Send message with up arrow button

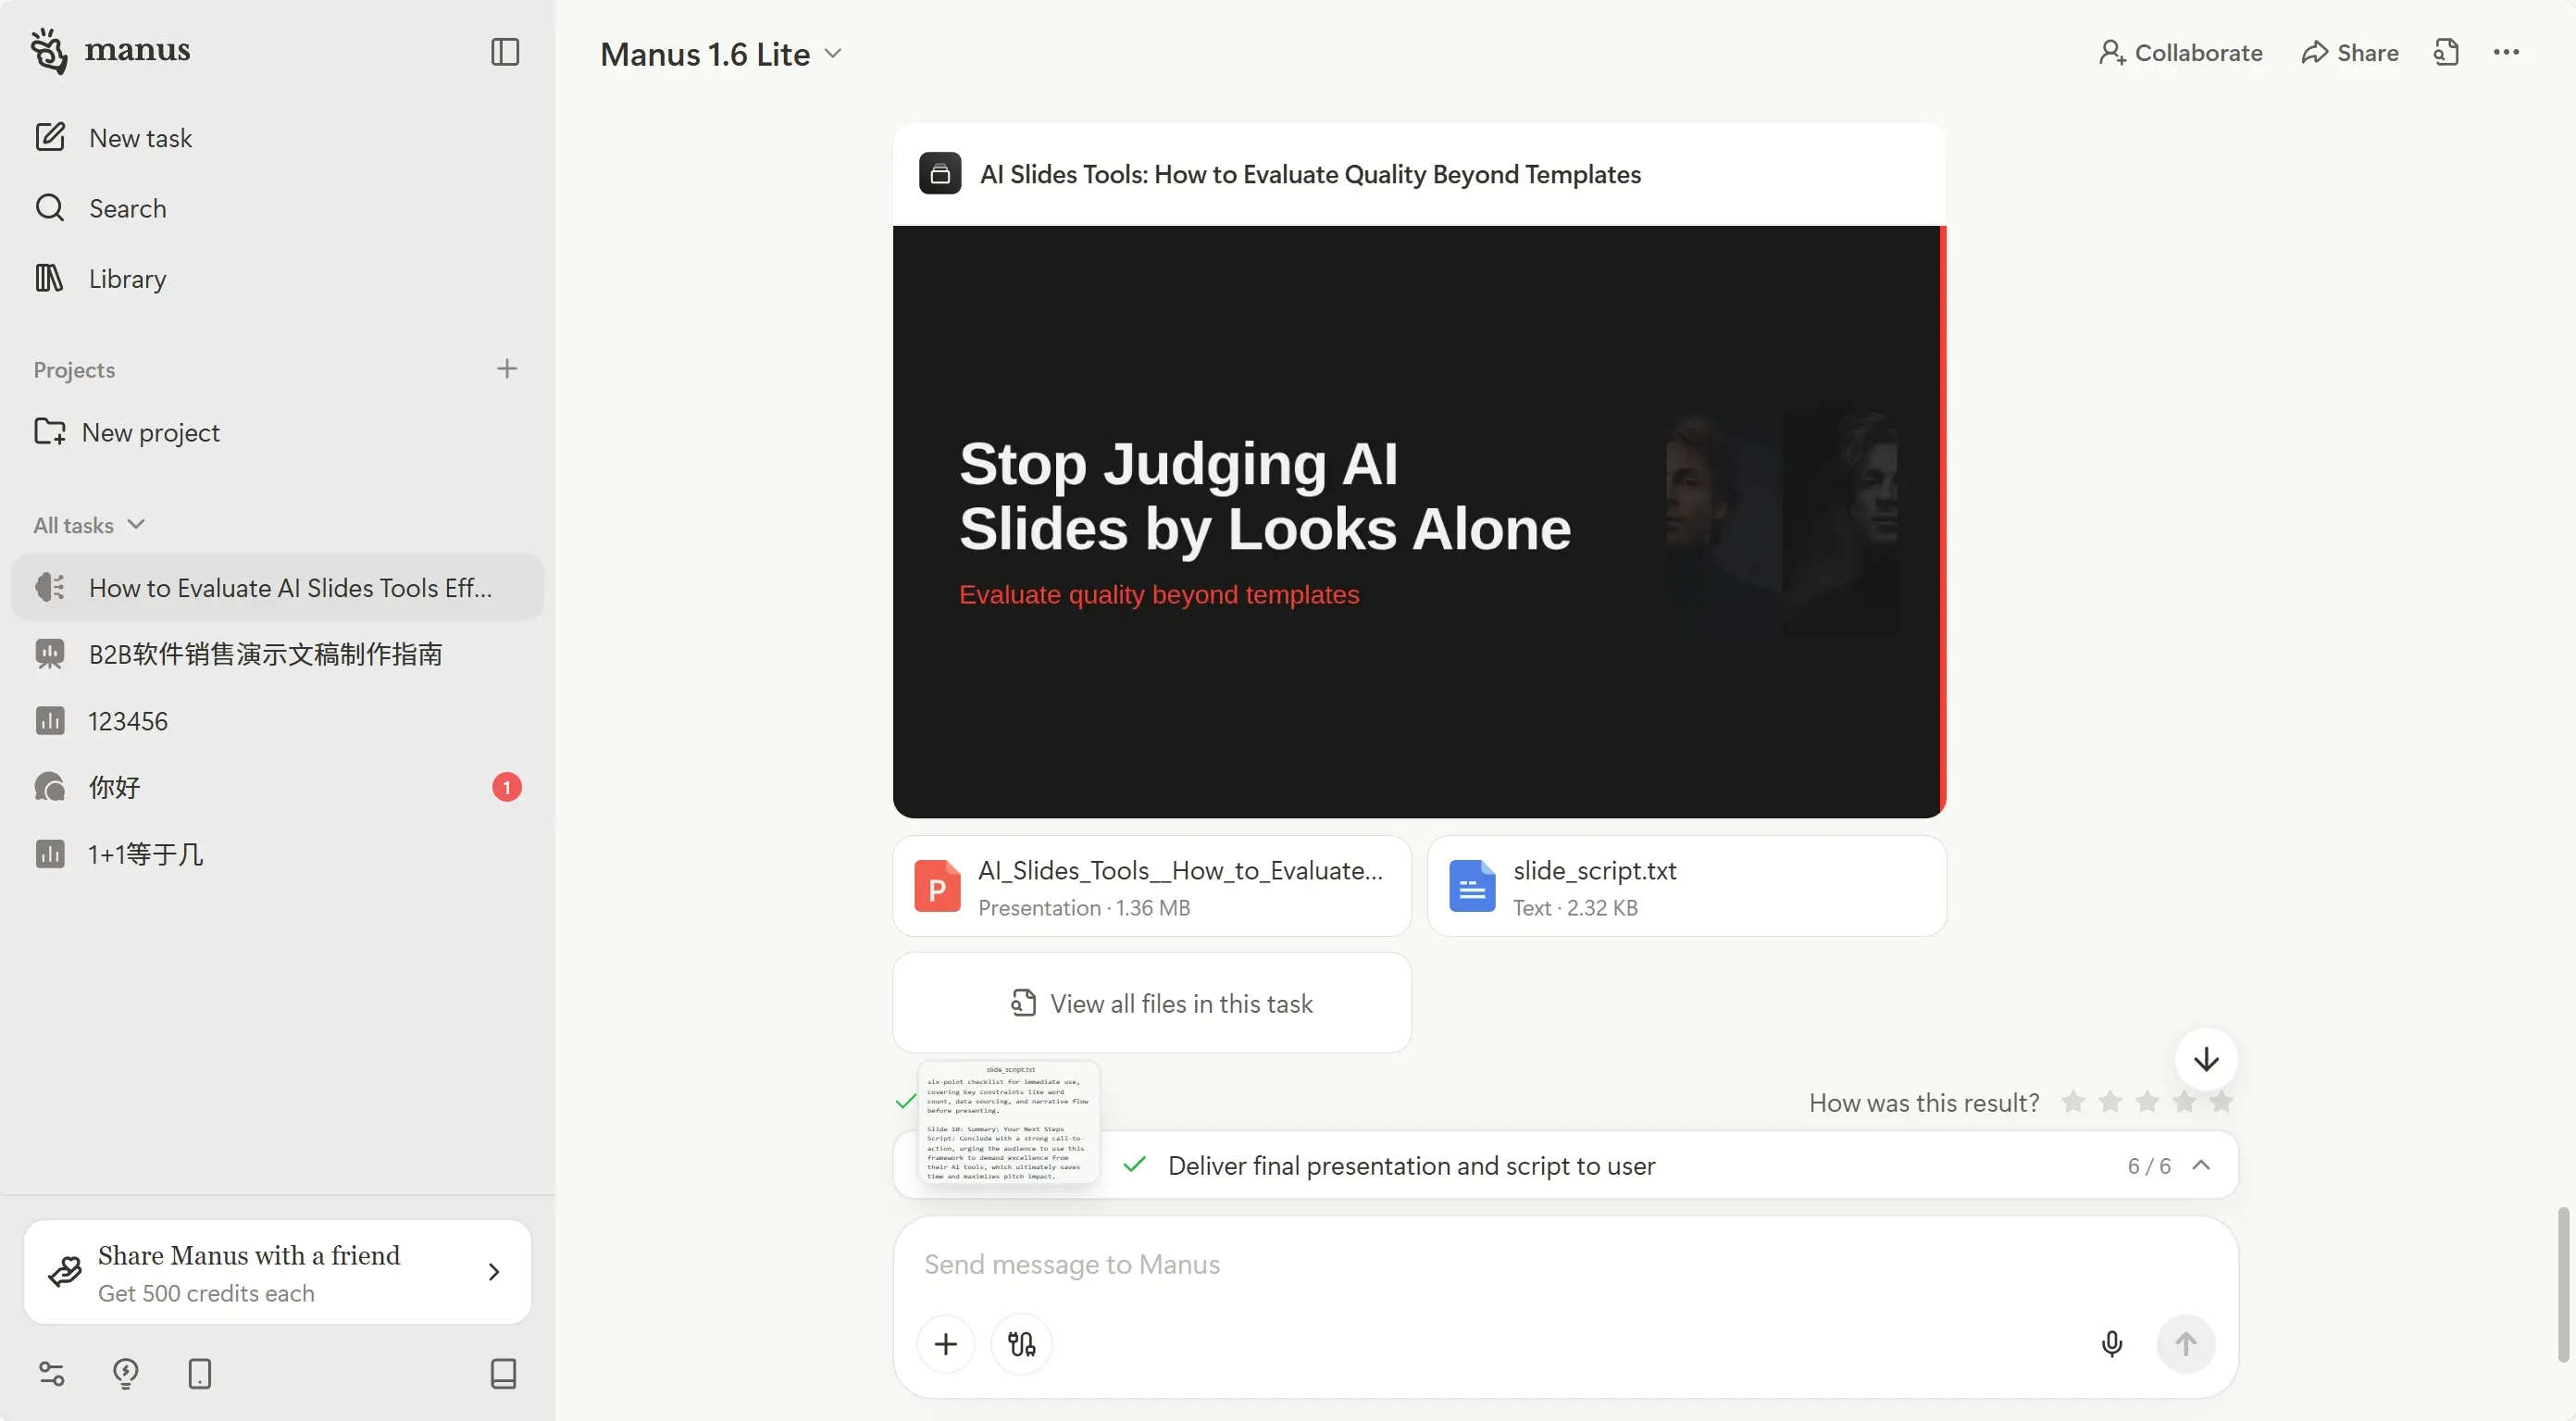[x=2185, y=1344]
